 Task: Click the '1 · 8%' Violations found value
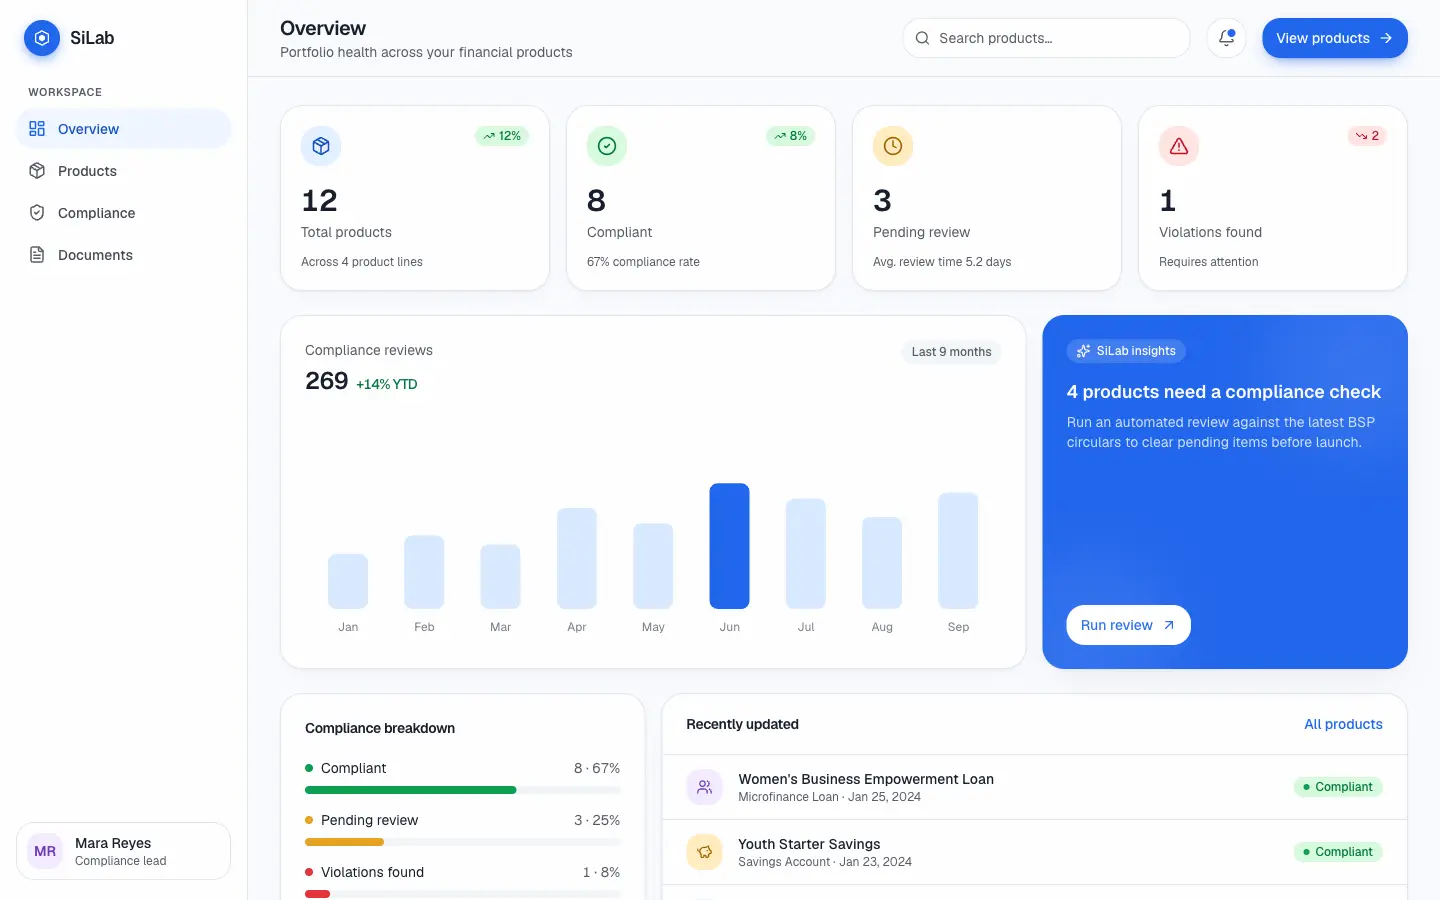point(601,872)
